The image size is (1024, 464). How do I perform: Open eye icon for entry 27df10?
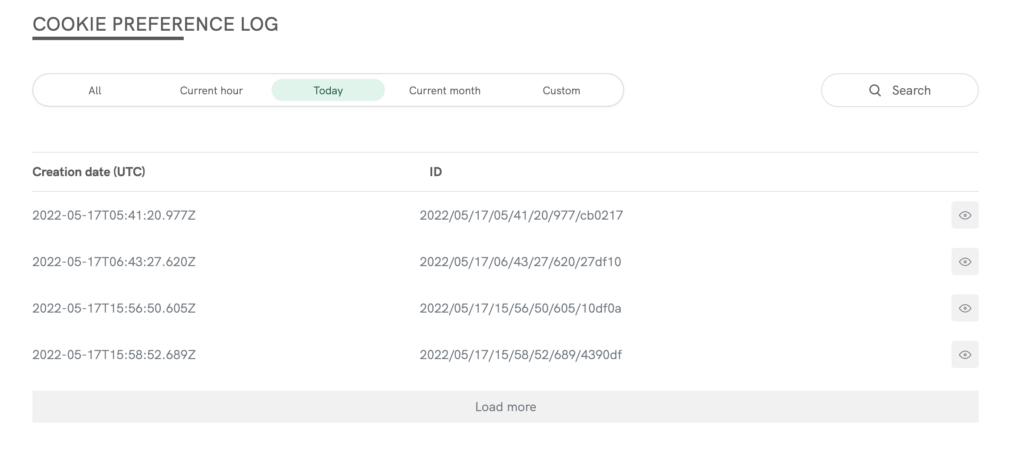coord(964,262)
